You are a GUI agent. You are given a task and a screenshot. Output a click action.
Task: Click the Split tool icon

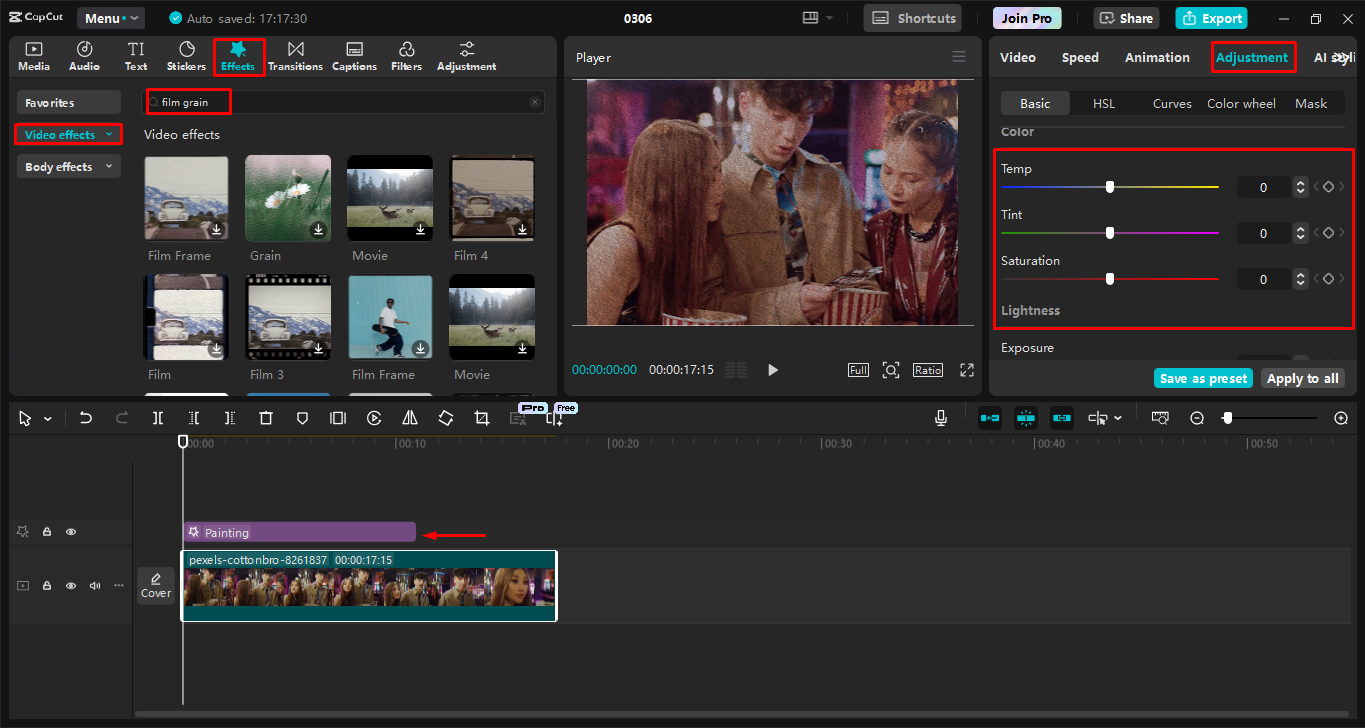tap(158, 418)
